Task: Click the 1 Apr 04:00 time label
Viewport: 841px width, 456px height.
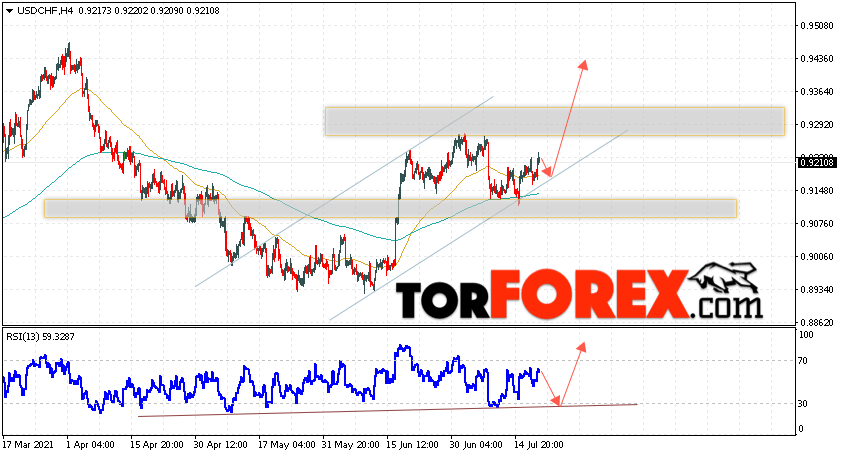Action: pyautogui.click(x=90, y=445)
